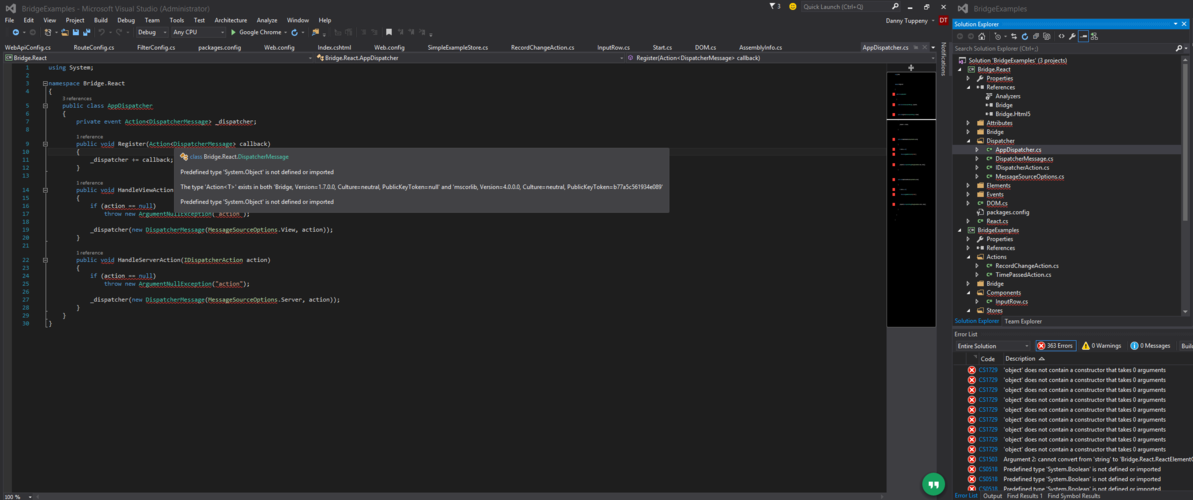The width and height of the screenshot is (1193, 500).
Task: Click Sync with Active Document icon
Action: coord(1014,36)
